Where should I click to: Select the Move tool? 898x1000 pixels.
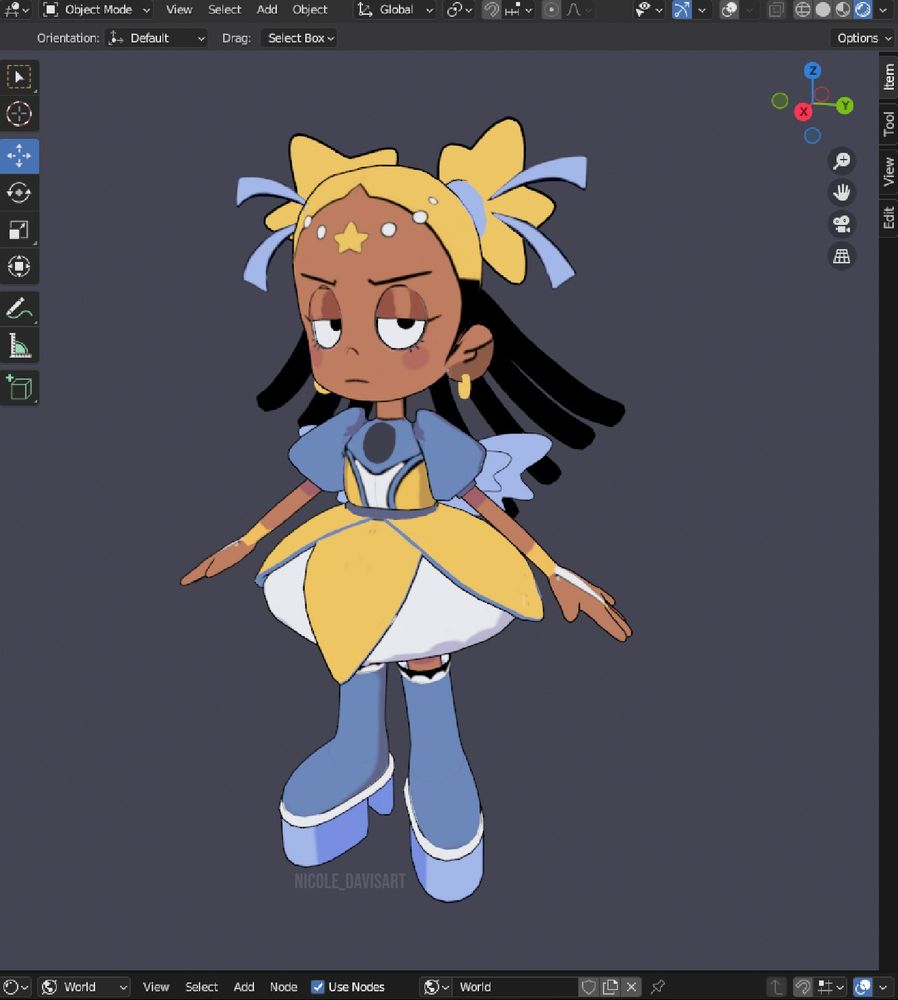click(19, 156)
